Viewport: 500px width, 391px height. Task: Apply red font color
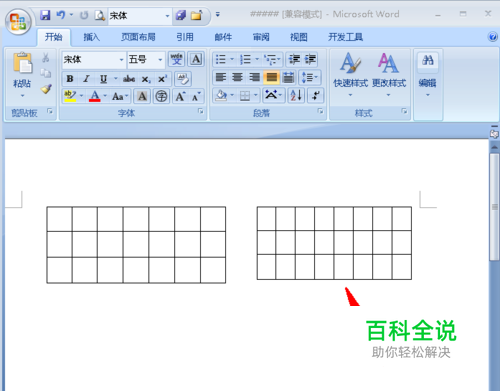tap(95, 96)
